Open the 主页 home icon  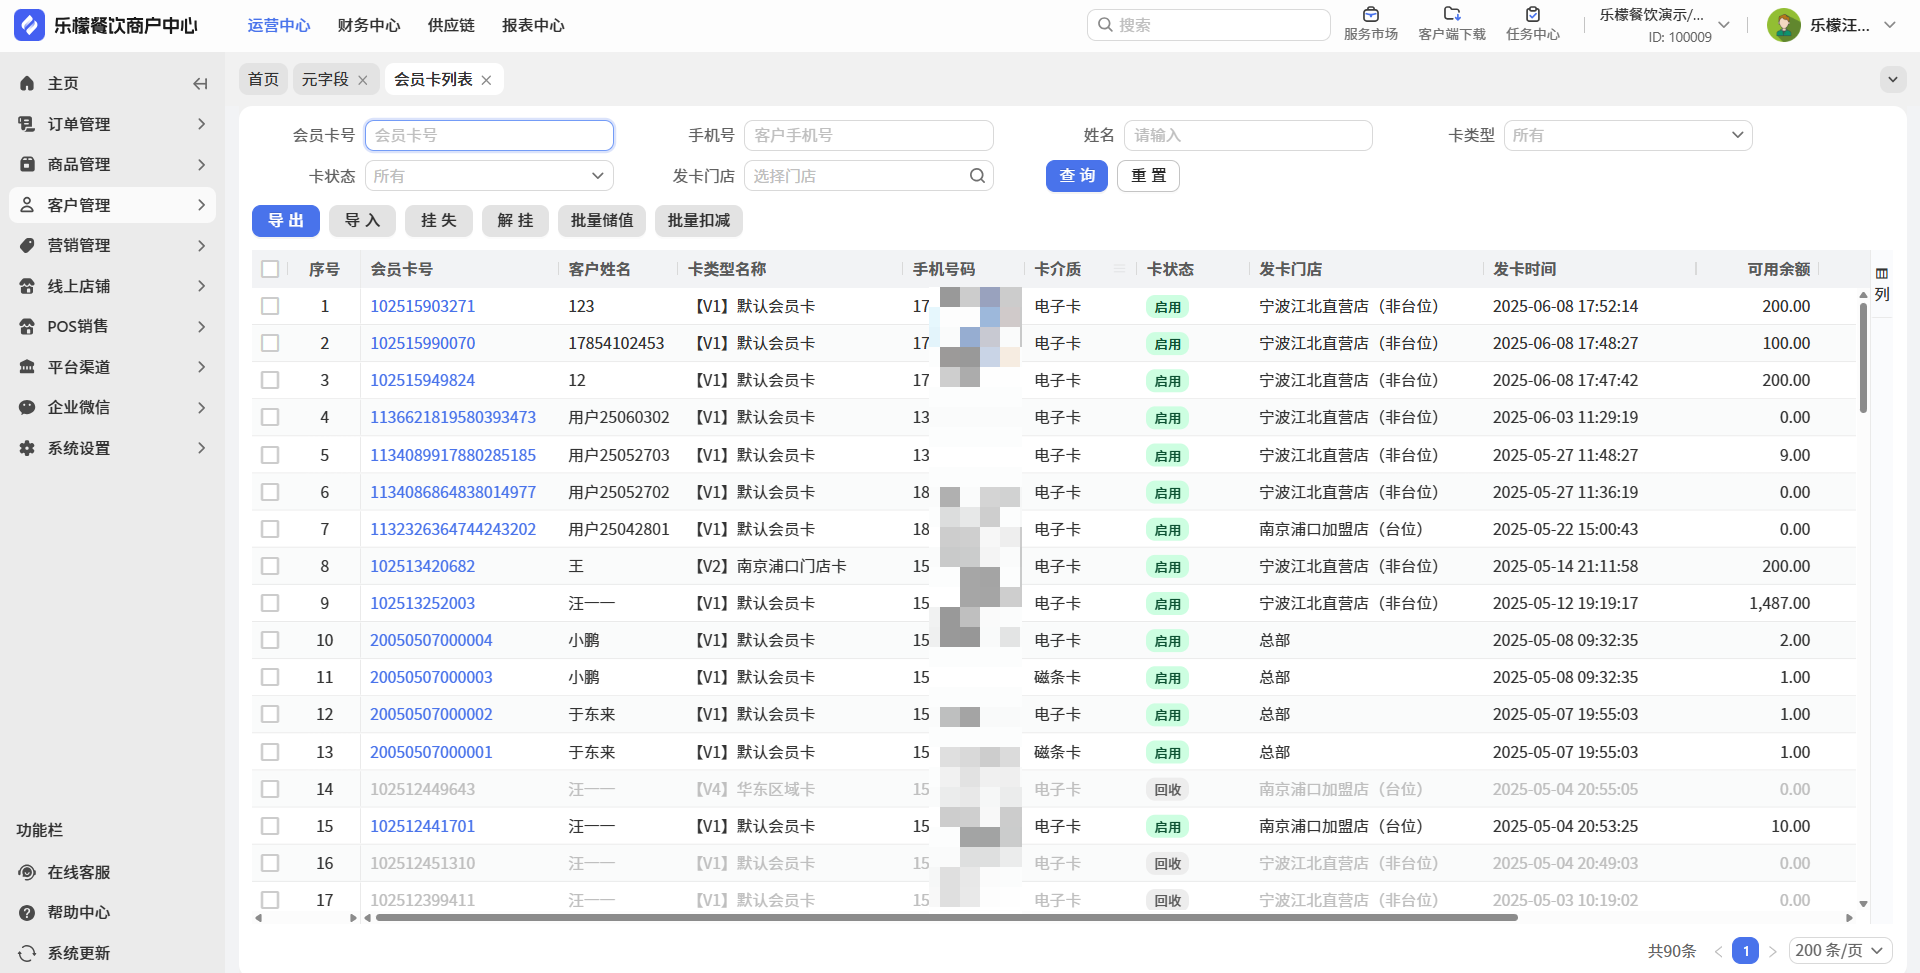(27, 84)
